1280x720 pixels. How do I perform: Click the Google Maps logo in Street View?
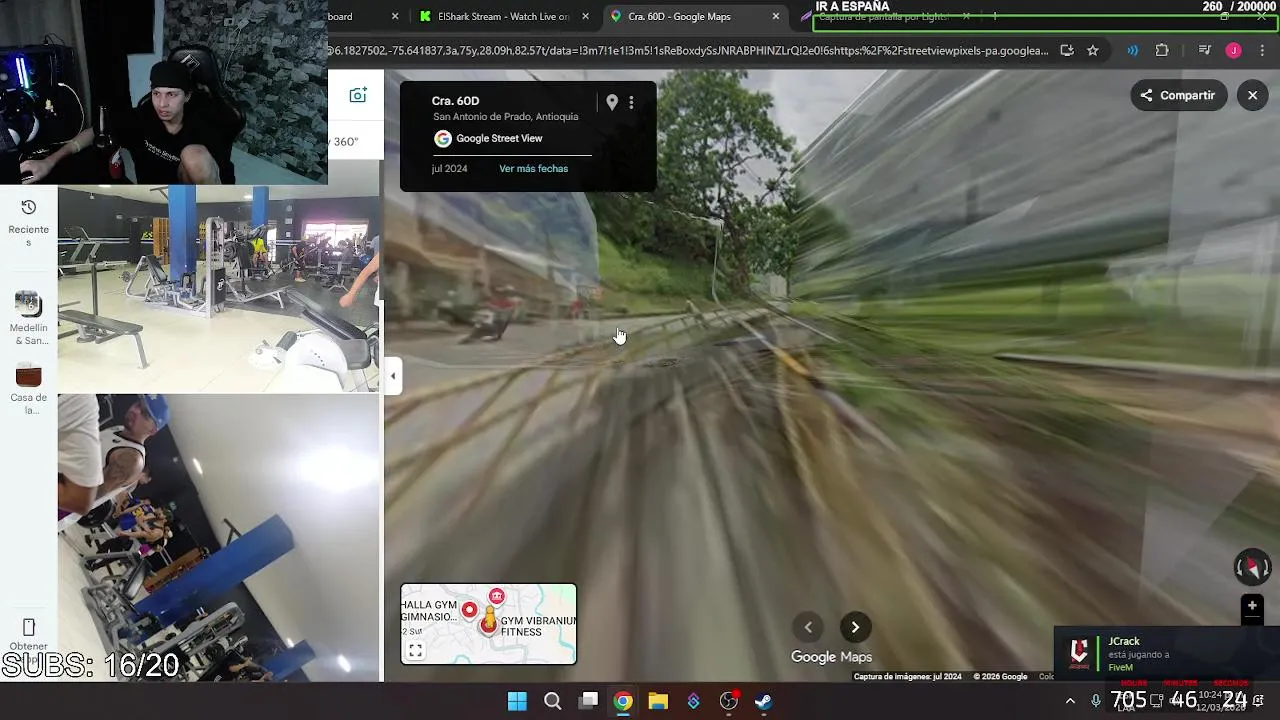(831, 657)
